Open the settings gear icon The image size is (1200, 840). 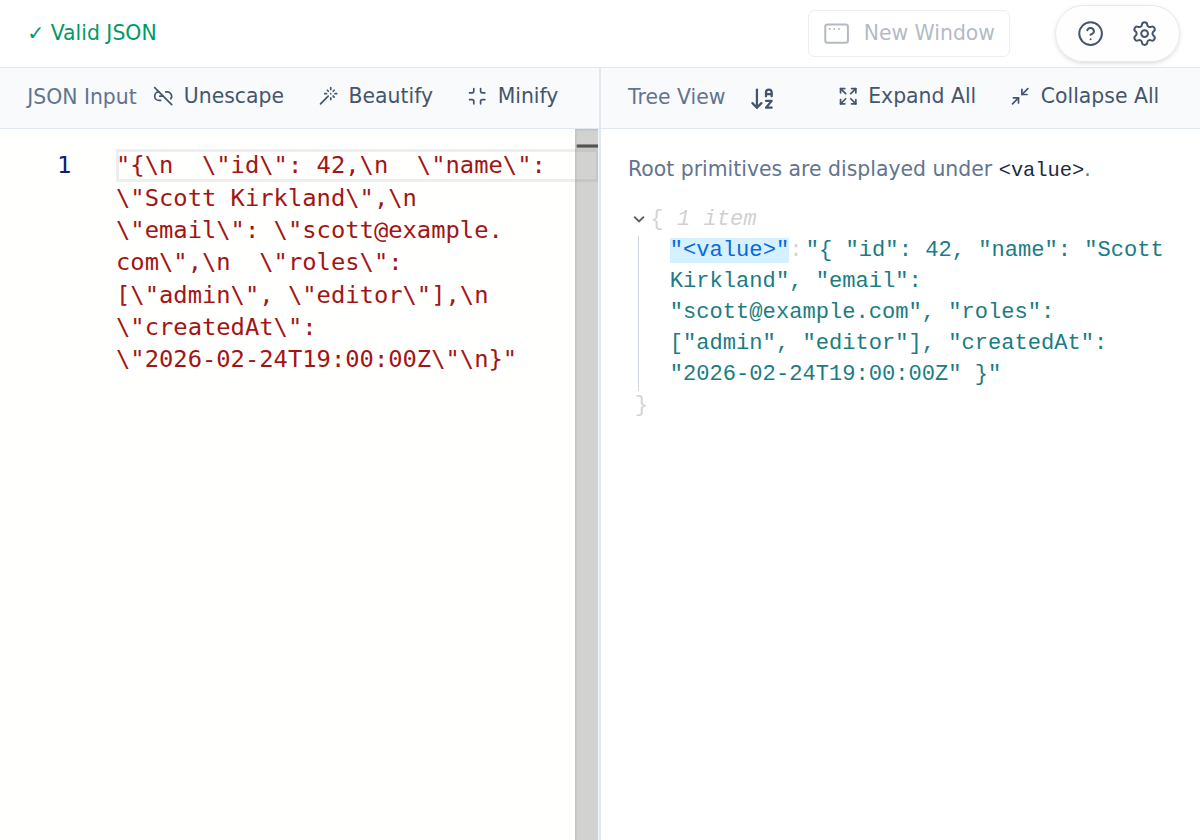coord(1144,33)
